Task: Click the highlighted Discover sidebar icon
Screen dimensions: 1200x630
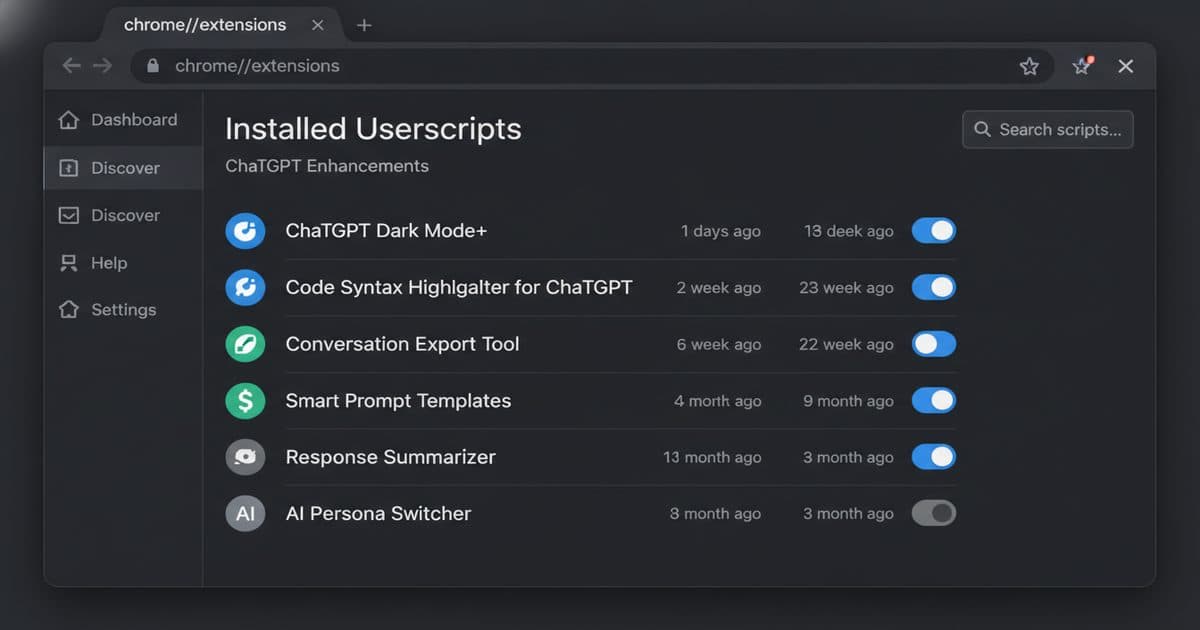Action: pos(68,168)
